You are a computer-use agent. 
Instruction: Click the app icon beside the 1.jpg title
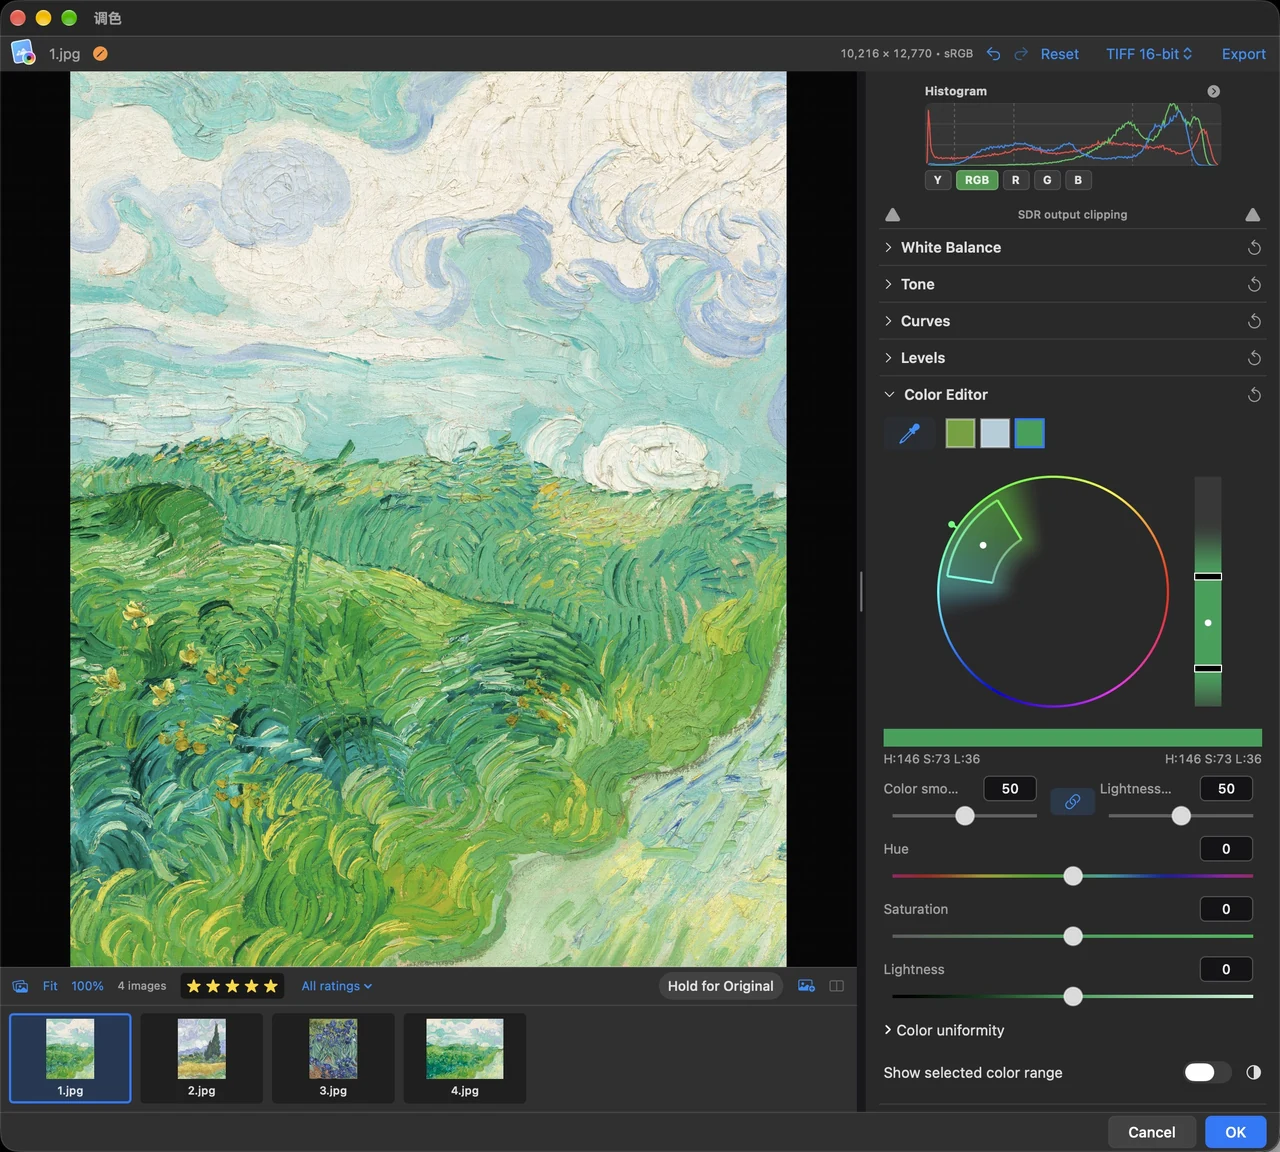pos(23,53)
